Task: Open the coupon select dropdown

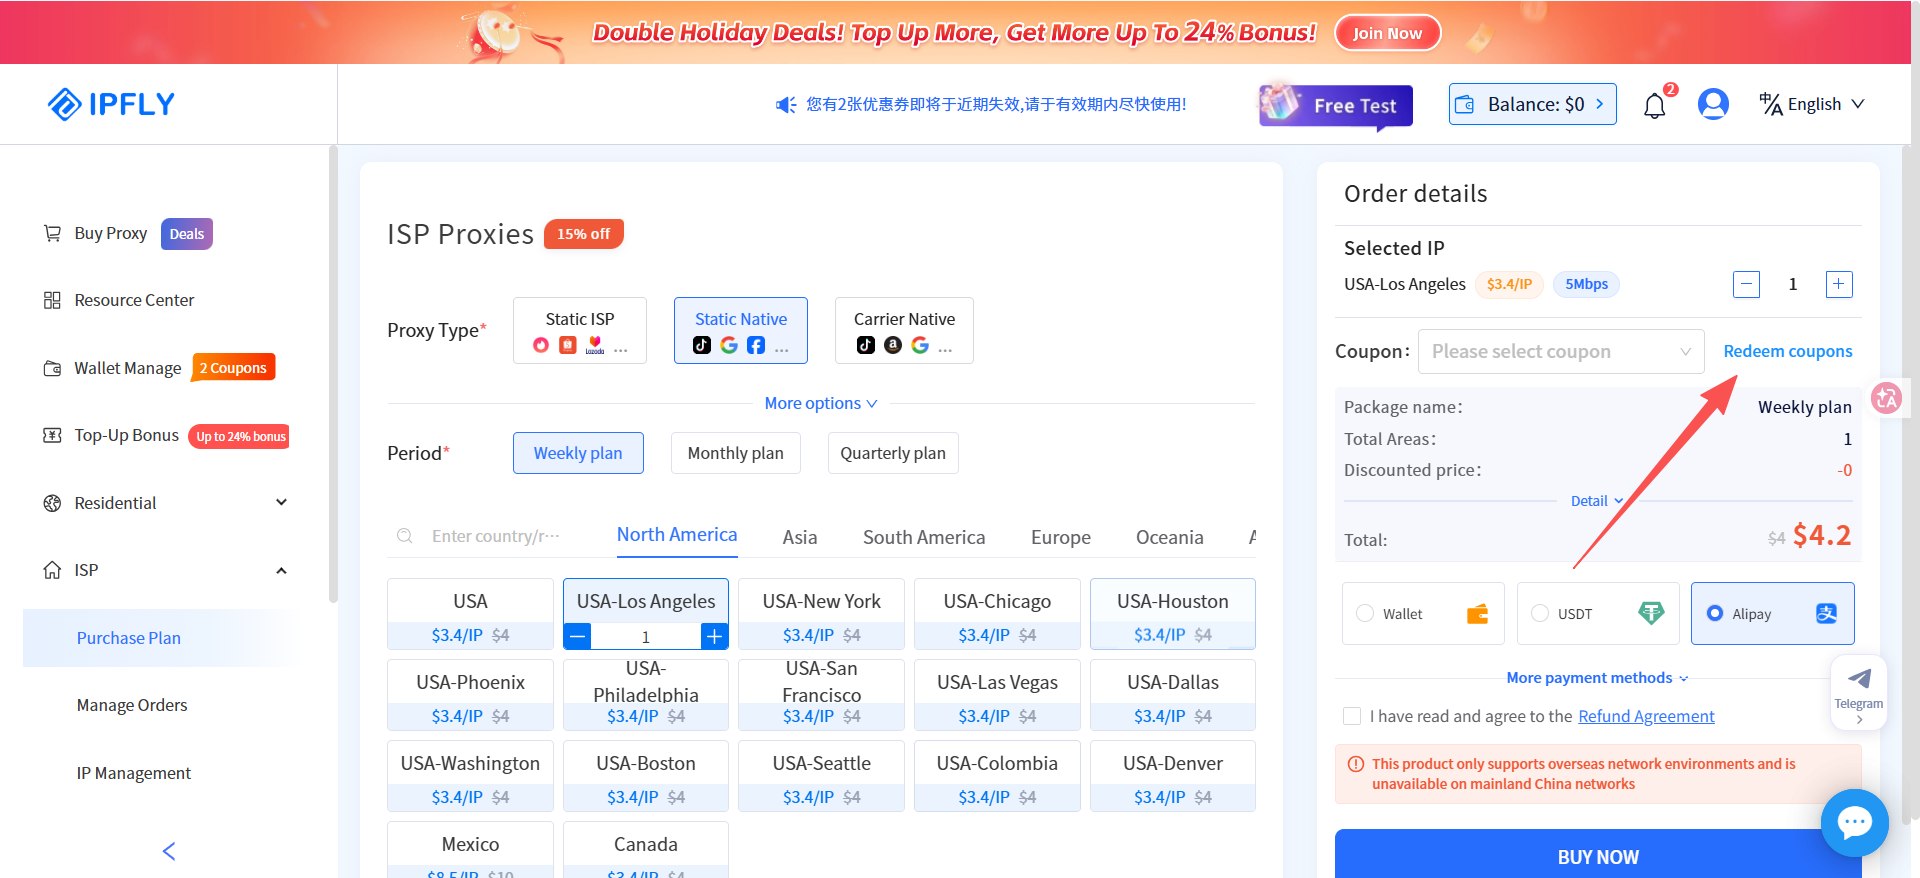Action: coord(1561,351)
